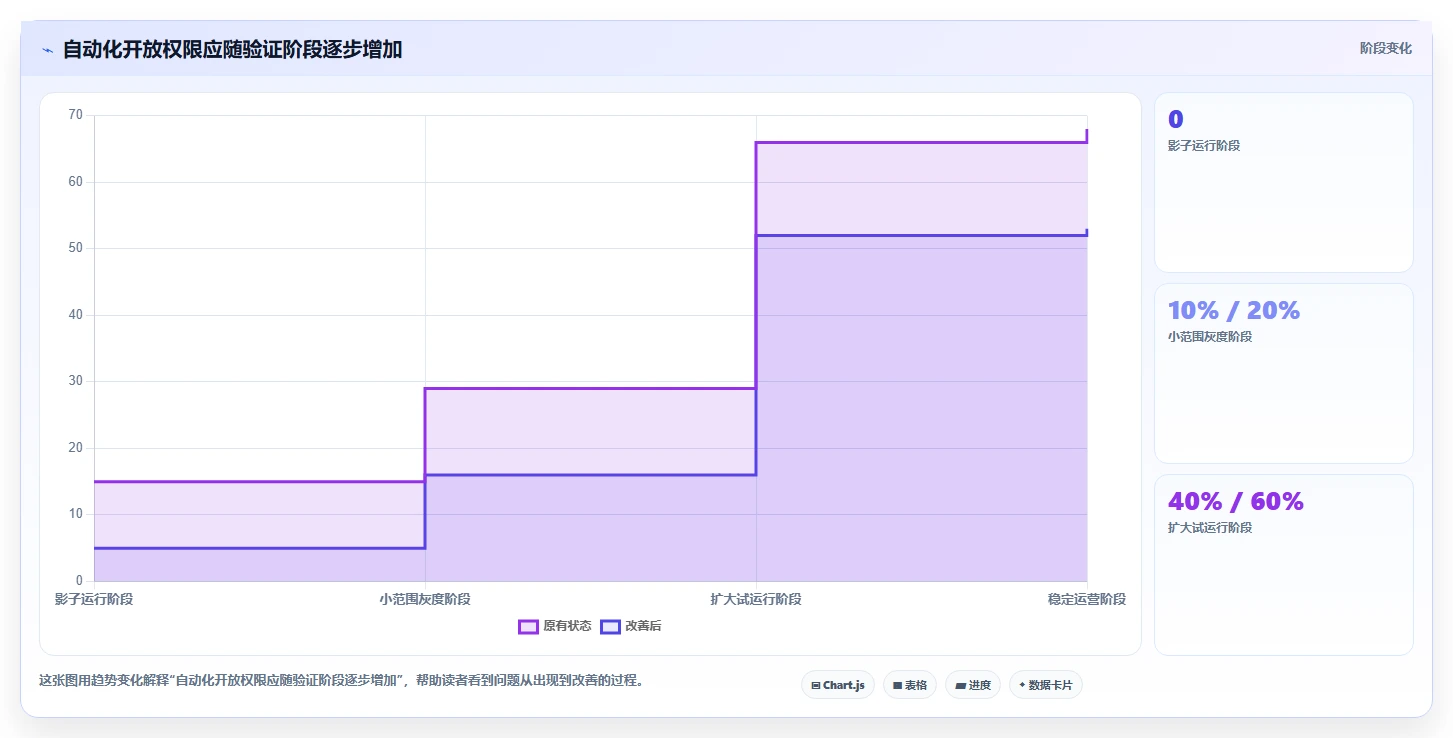
Task: Click the trend icon beside the chart title
Action: pyautogui.click(x=47, y=50)
